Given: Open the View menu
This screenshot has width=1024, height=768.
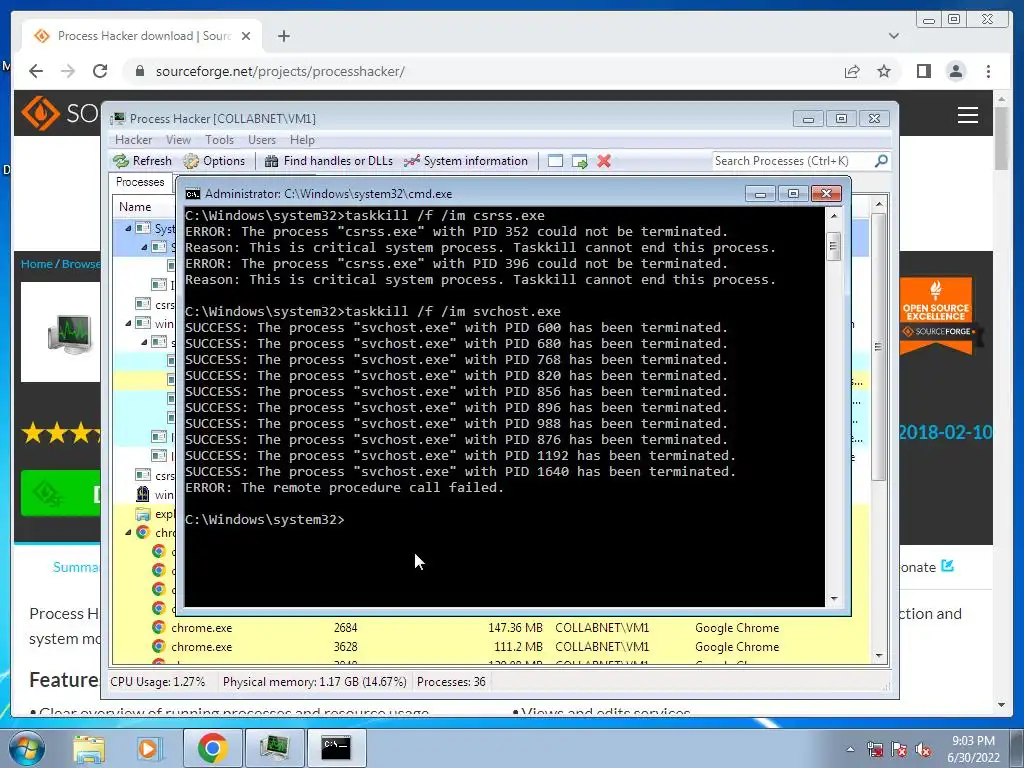Looking at the screenshot, I should (178, 140).
